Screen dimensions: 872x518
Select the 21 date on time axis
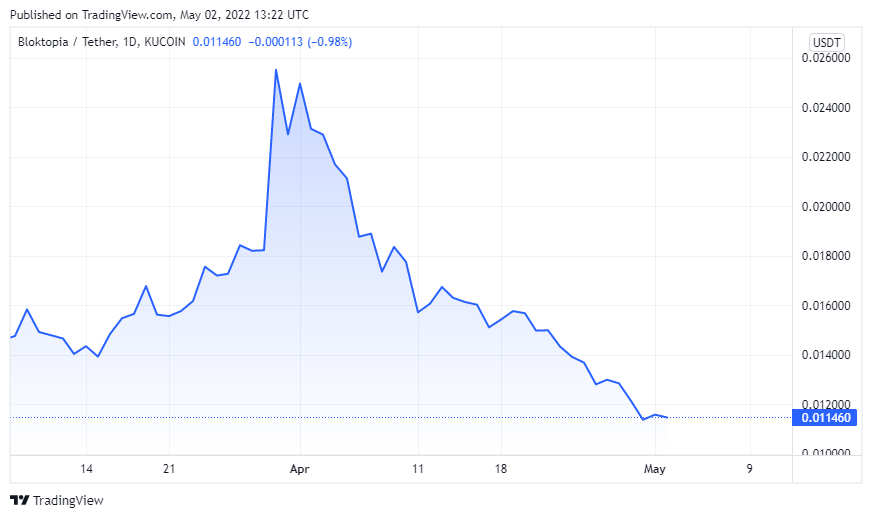pyautogui.click(x=168, y=469)
